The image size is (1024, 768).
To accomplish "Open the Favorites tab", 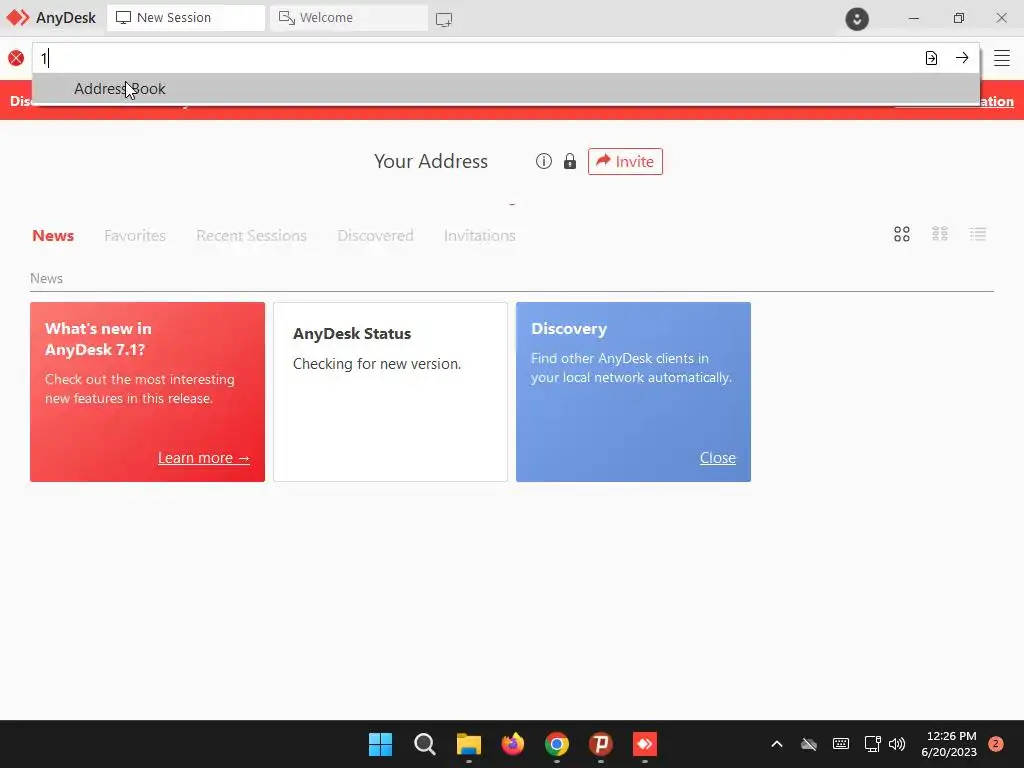I will pyautogui.click(x=135, y=236).
